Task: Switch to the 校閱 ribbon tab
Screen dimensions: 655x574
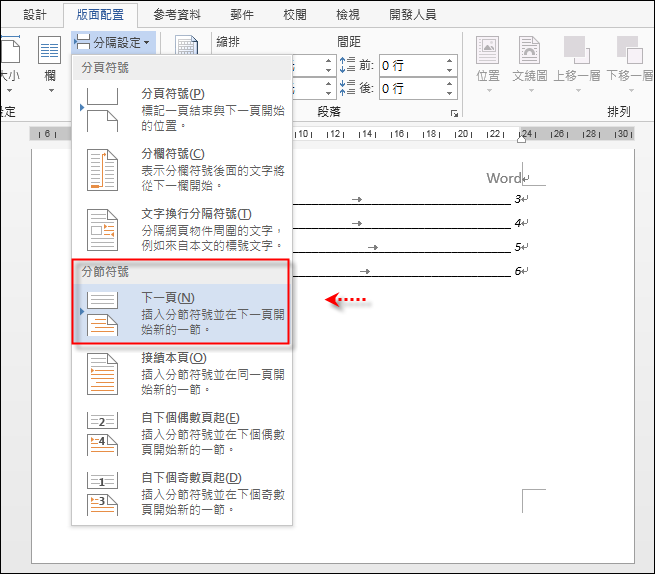Action: (x=295, y=15)
